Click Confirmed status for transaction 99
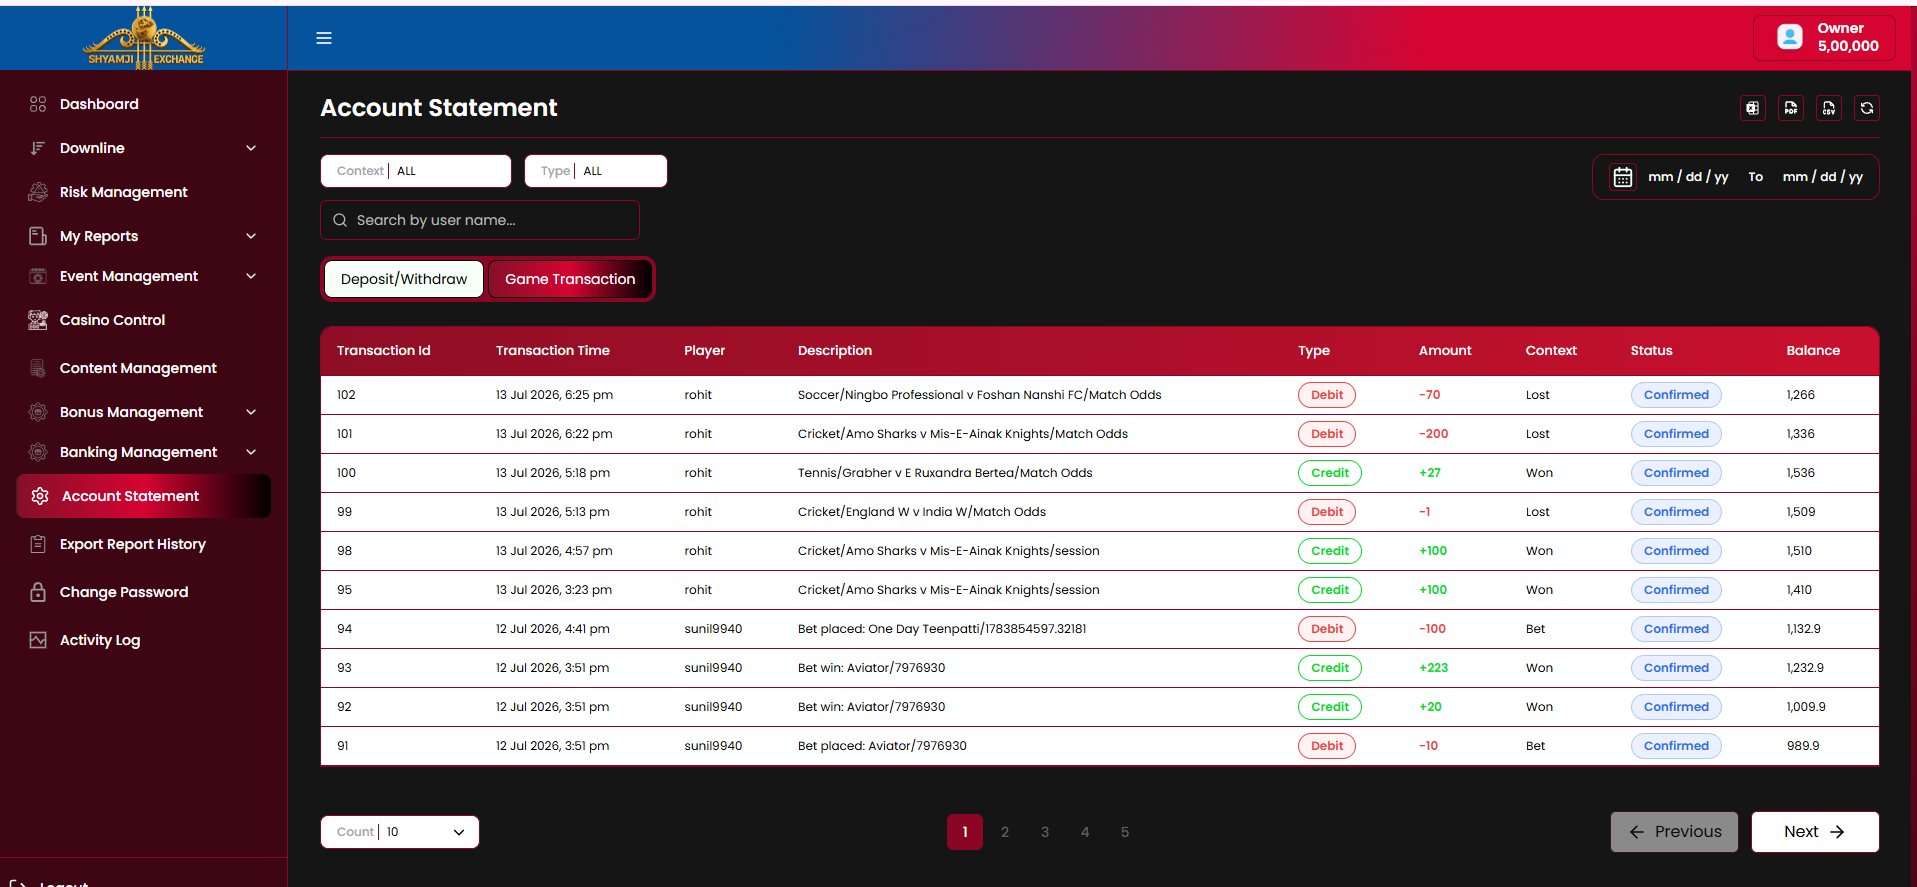The width and height of the screenshot is (1917, 887). [x=1676, y=512]
